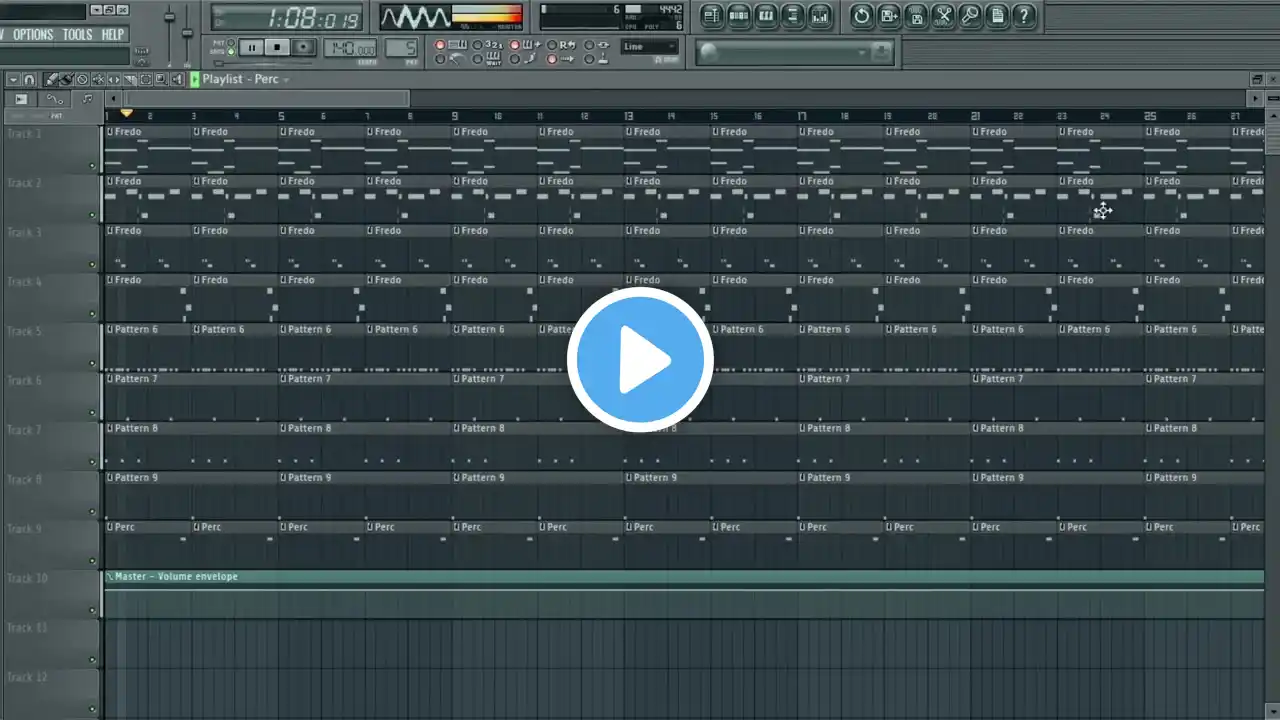Open the TOOLS menu

[77, 35]
